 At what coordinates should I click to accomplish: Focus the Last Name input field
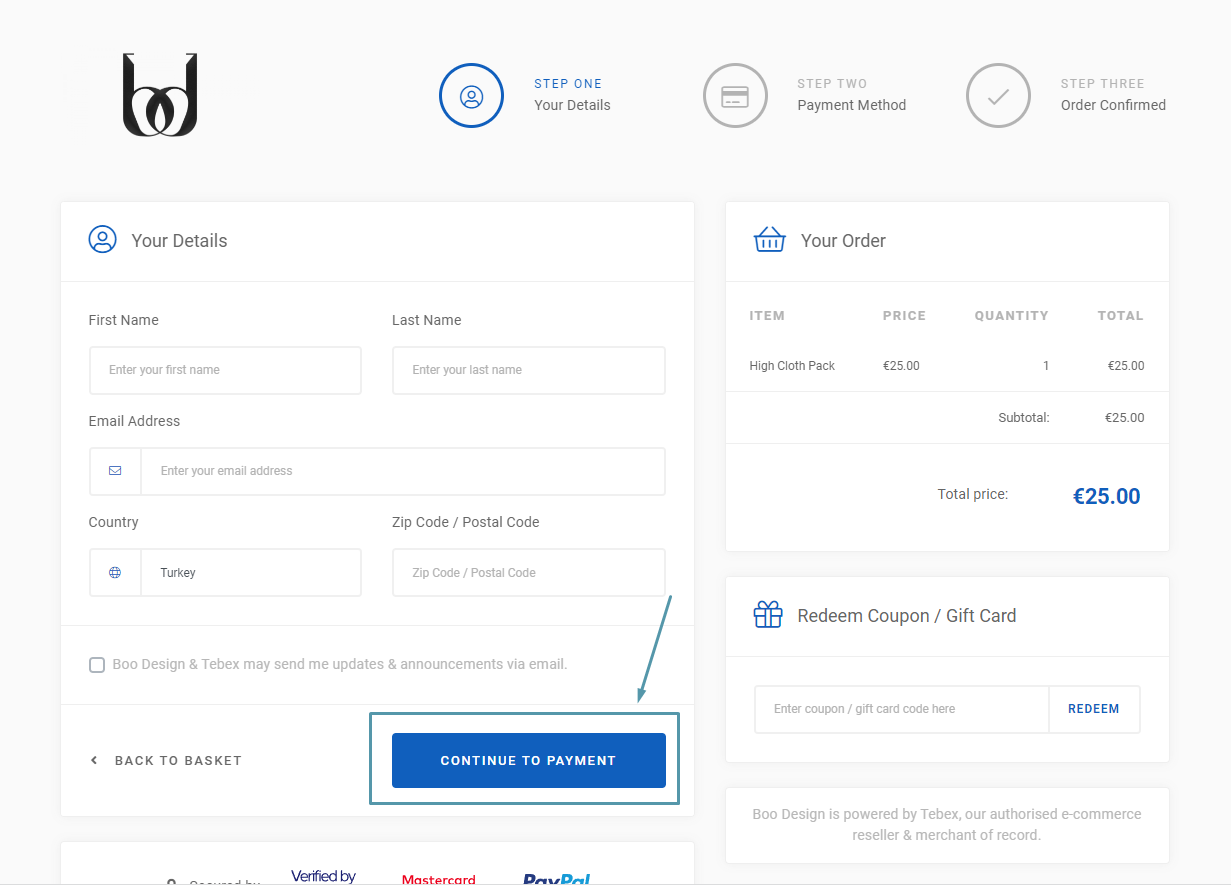tap(528, 370)
